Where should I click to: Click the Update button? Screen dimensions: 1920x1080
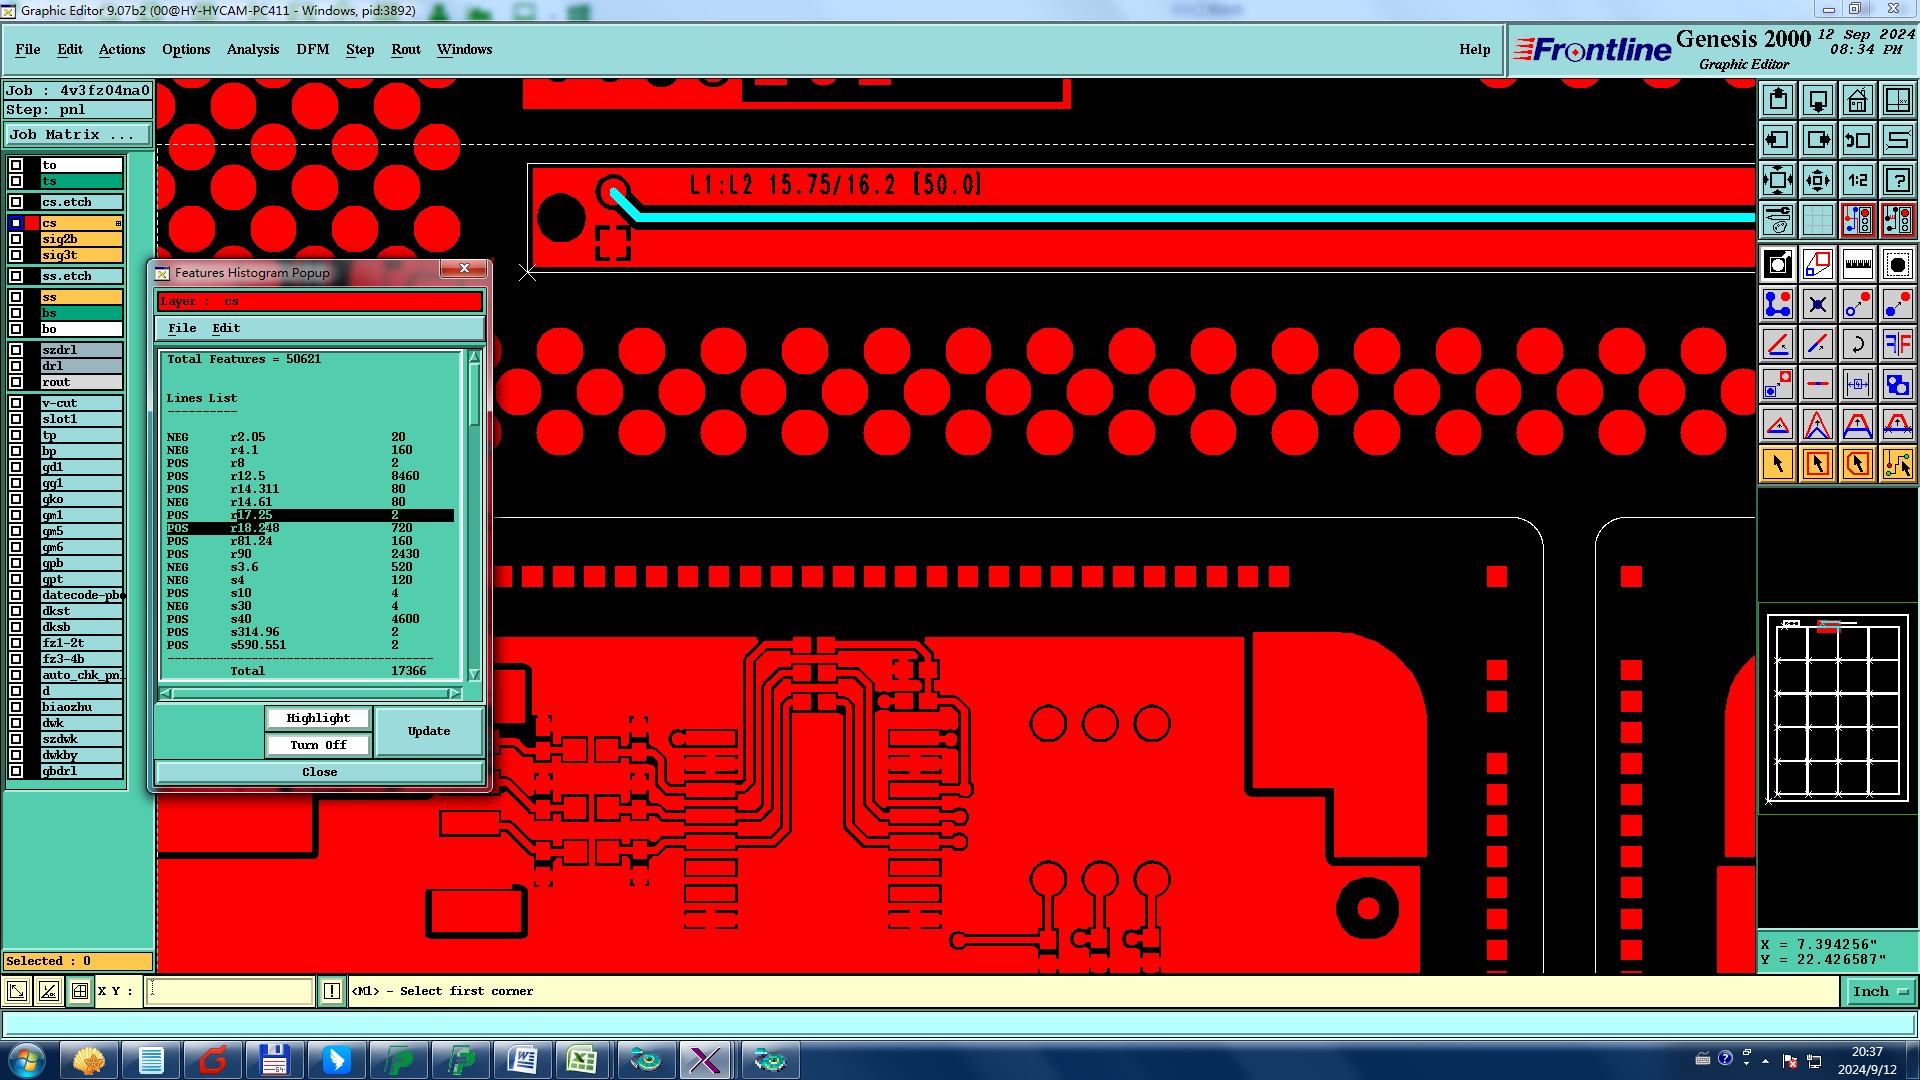click(x=428, y=731)
